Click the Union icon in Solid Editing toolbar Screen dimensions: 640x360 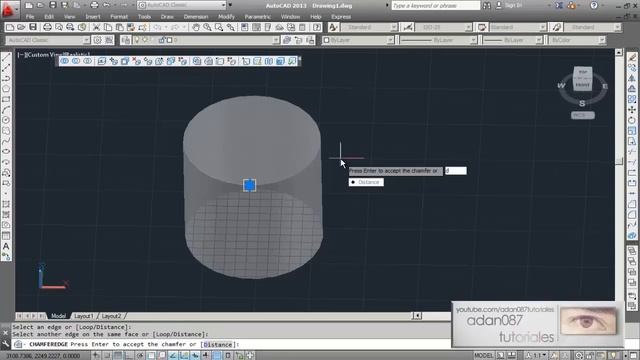64,61
